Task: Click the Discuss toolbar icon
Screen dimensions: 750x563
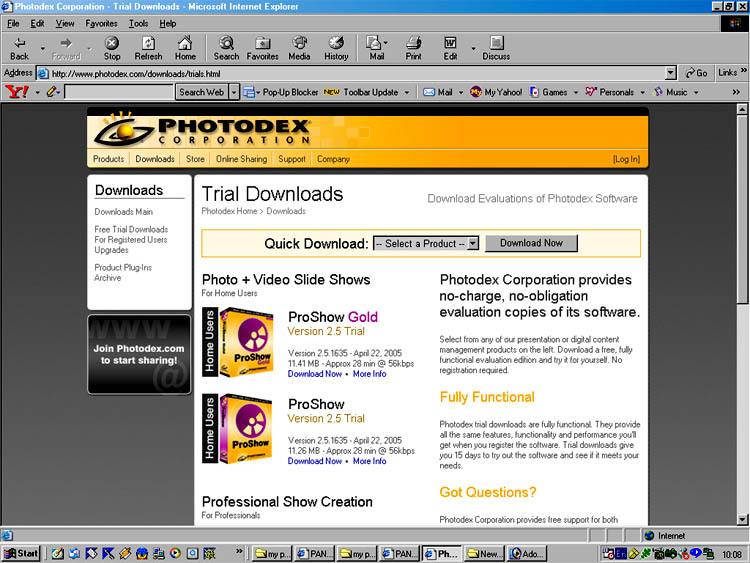Action: (496, 48)
